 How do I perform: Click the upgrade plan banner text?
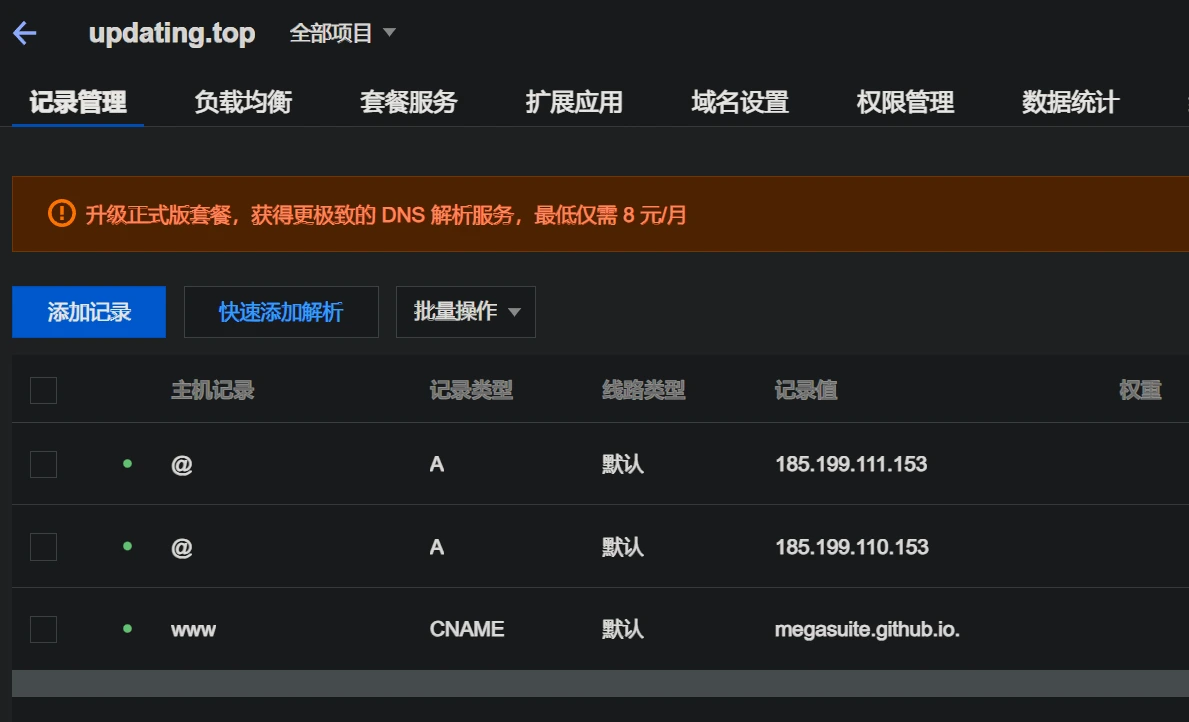tap(386, 214)
